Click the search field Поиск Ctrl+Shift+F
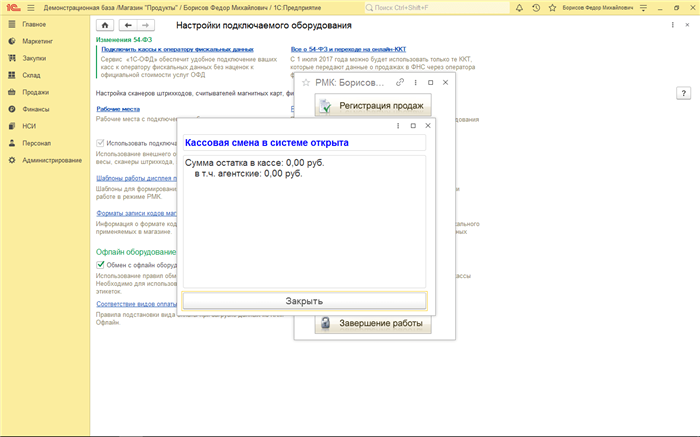 [437, 8]
